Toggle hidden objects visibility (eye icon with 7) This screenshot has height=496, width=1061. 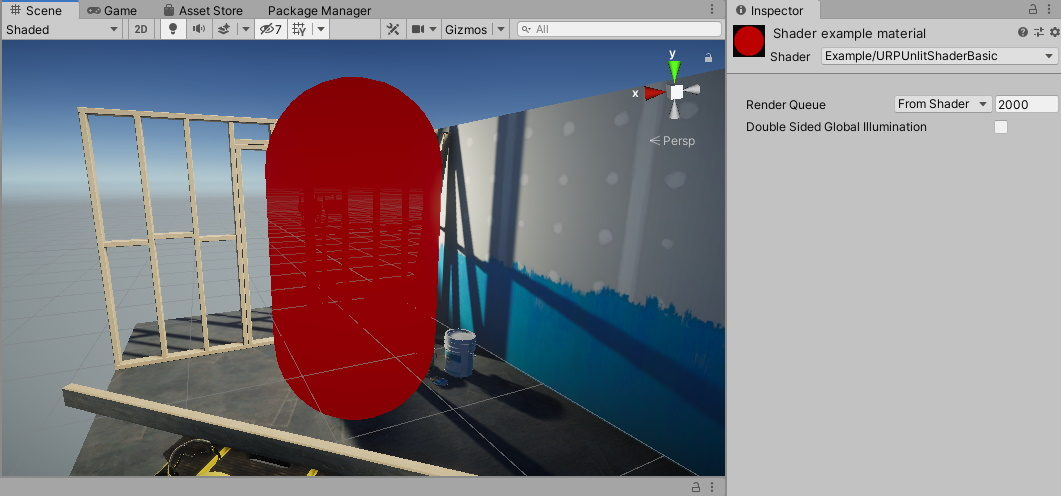270,29
